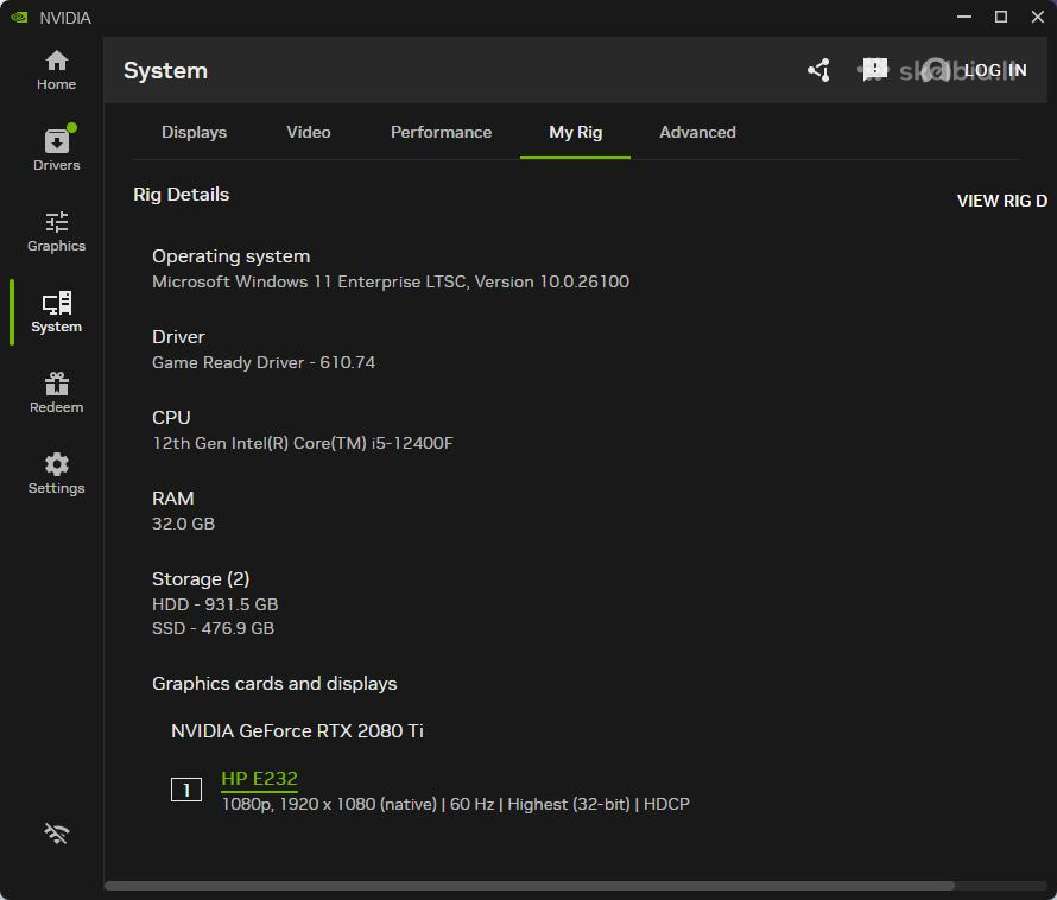Click the 'System' page title
The image size is (1057, 900).
point(166,70)
